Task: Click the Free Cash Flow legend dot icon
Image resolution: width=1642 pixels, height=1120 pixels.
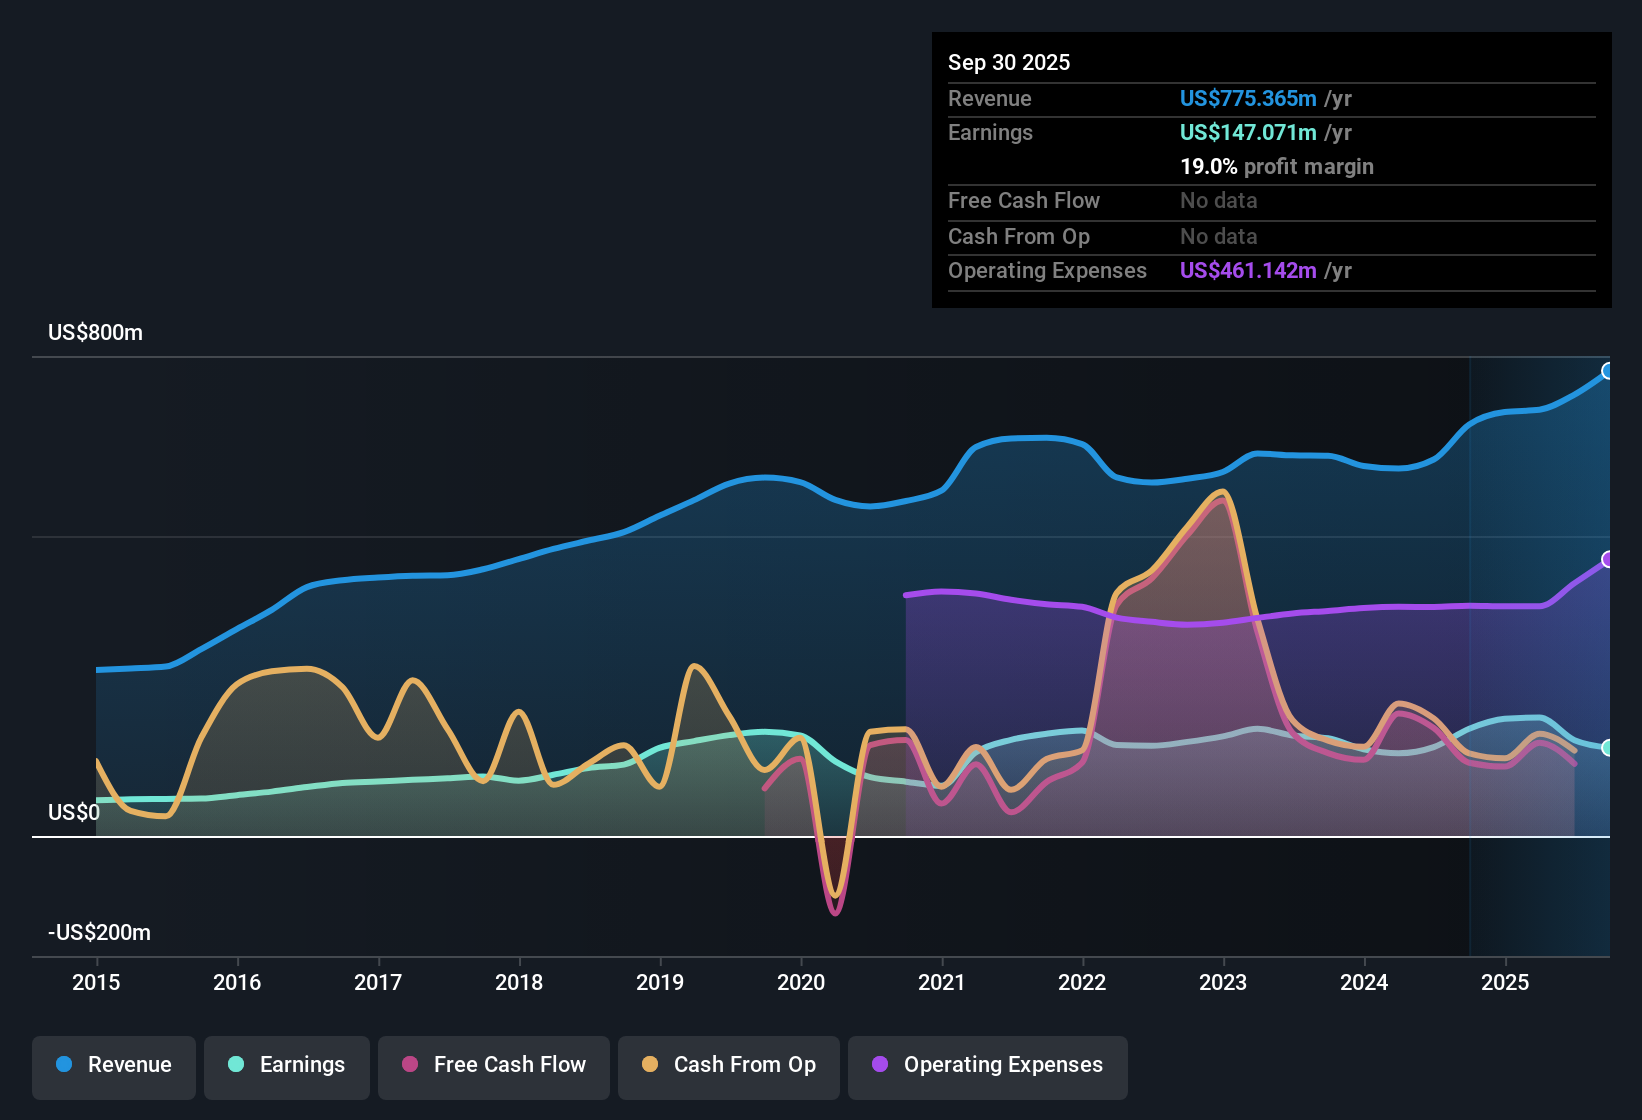Action: click(x=408, y=1065)
